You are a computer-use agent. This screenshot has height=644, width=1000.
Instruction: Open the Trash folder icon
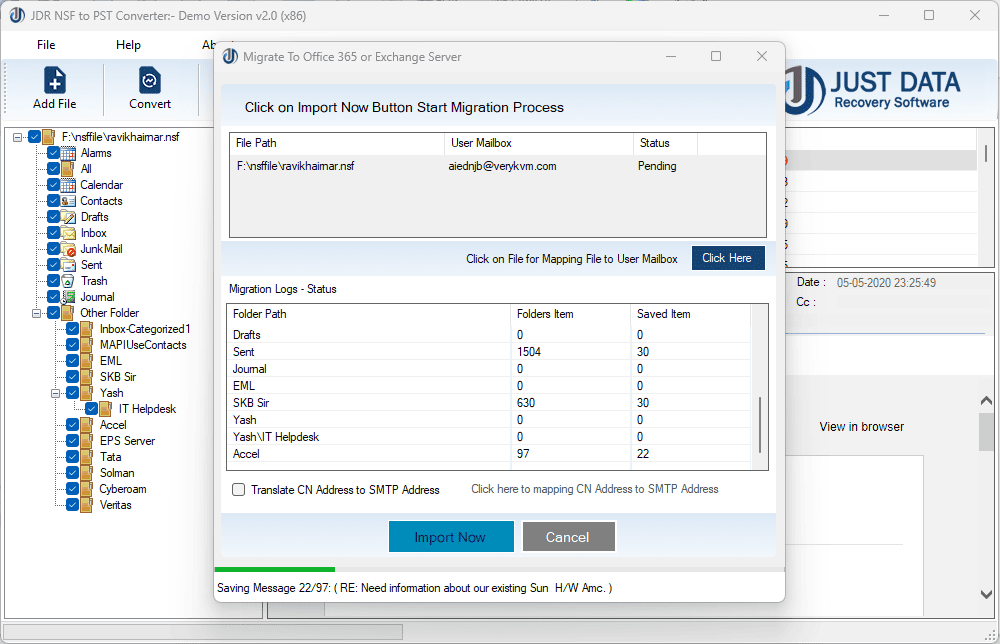pos(65,280)
